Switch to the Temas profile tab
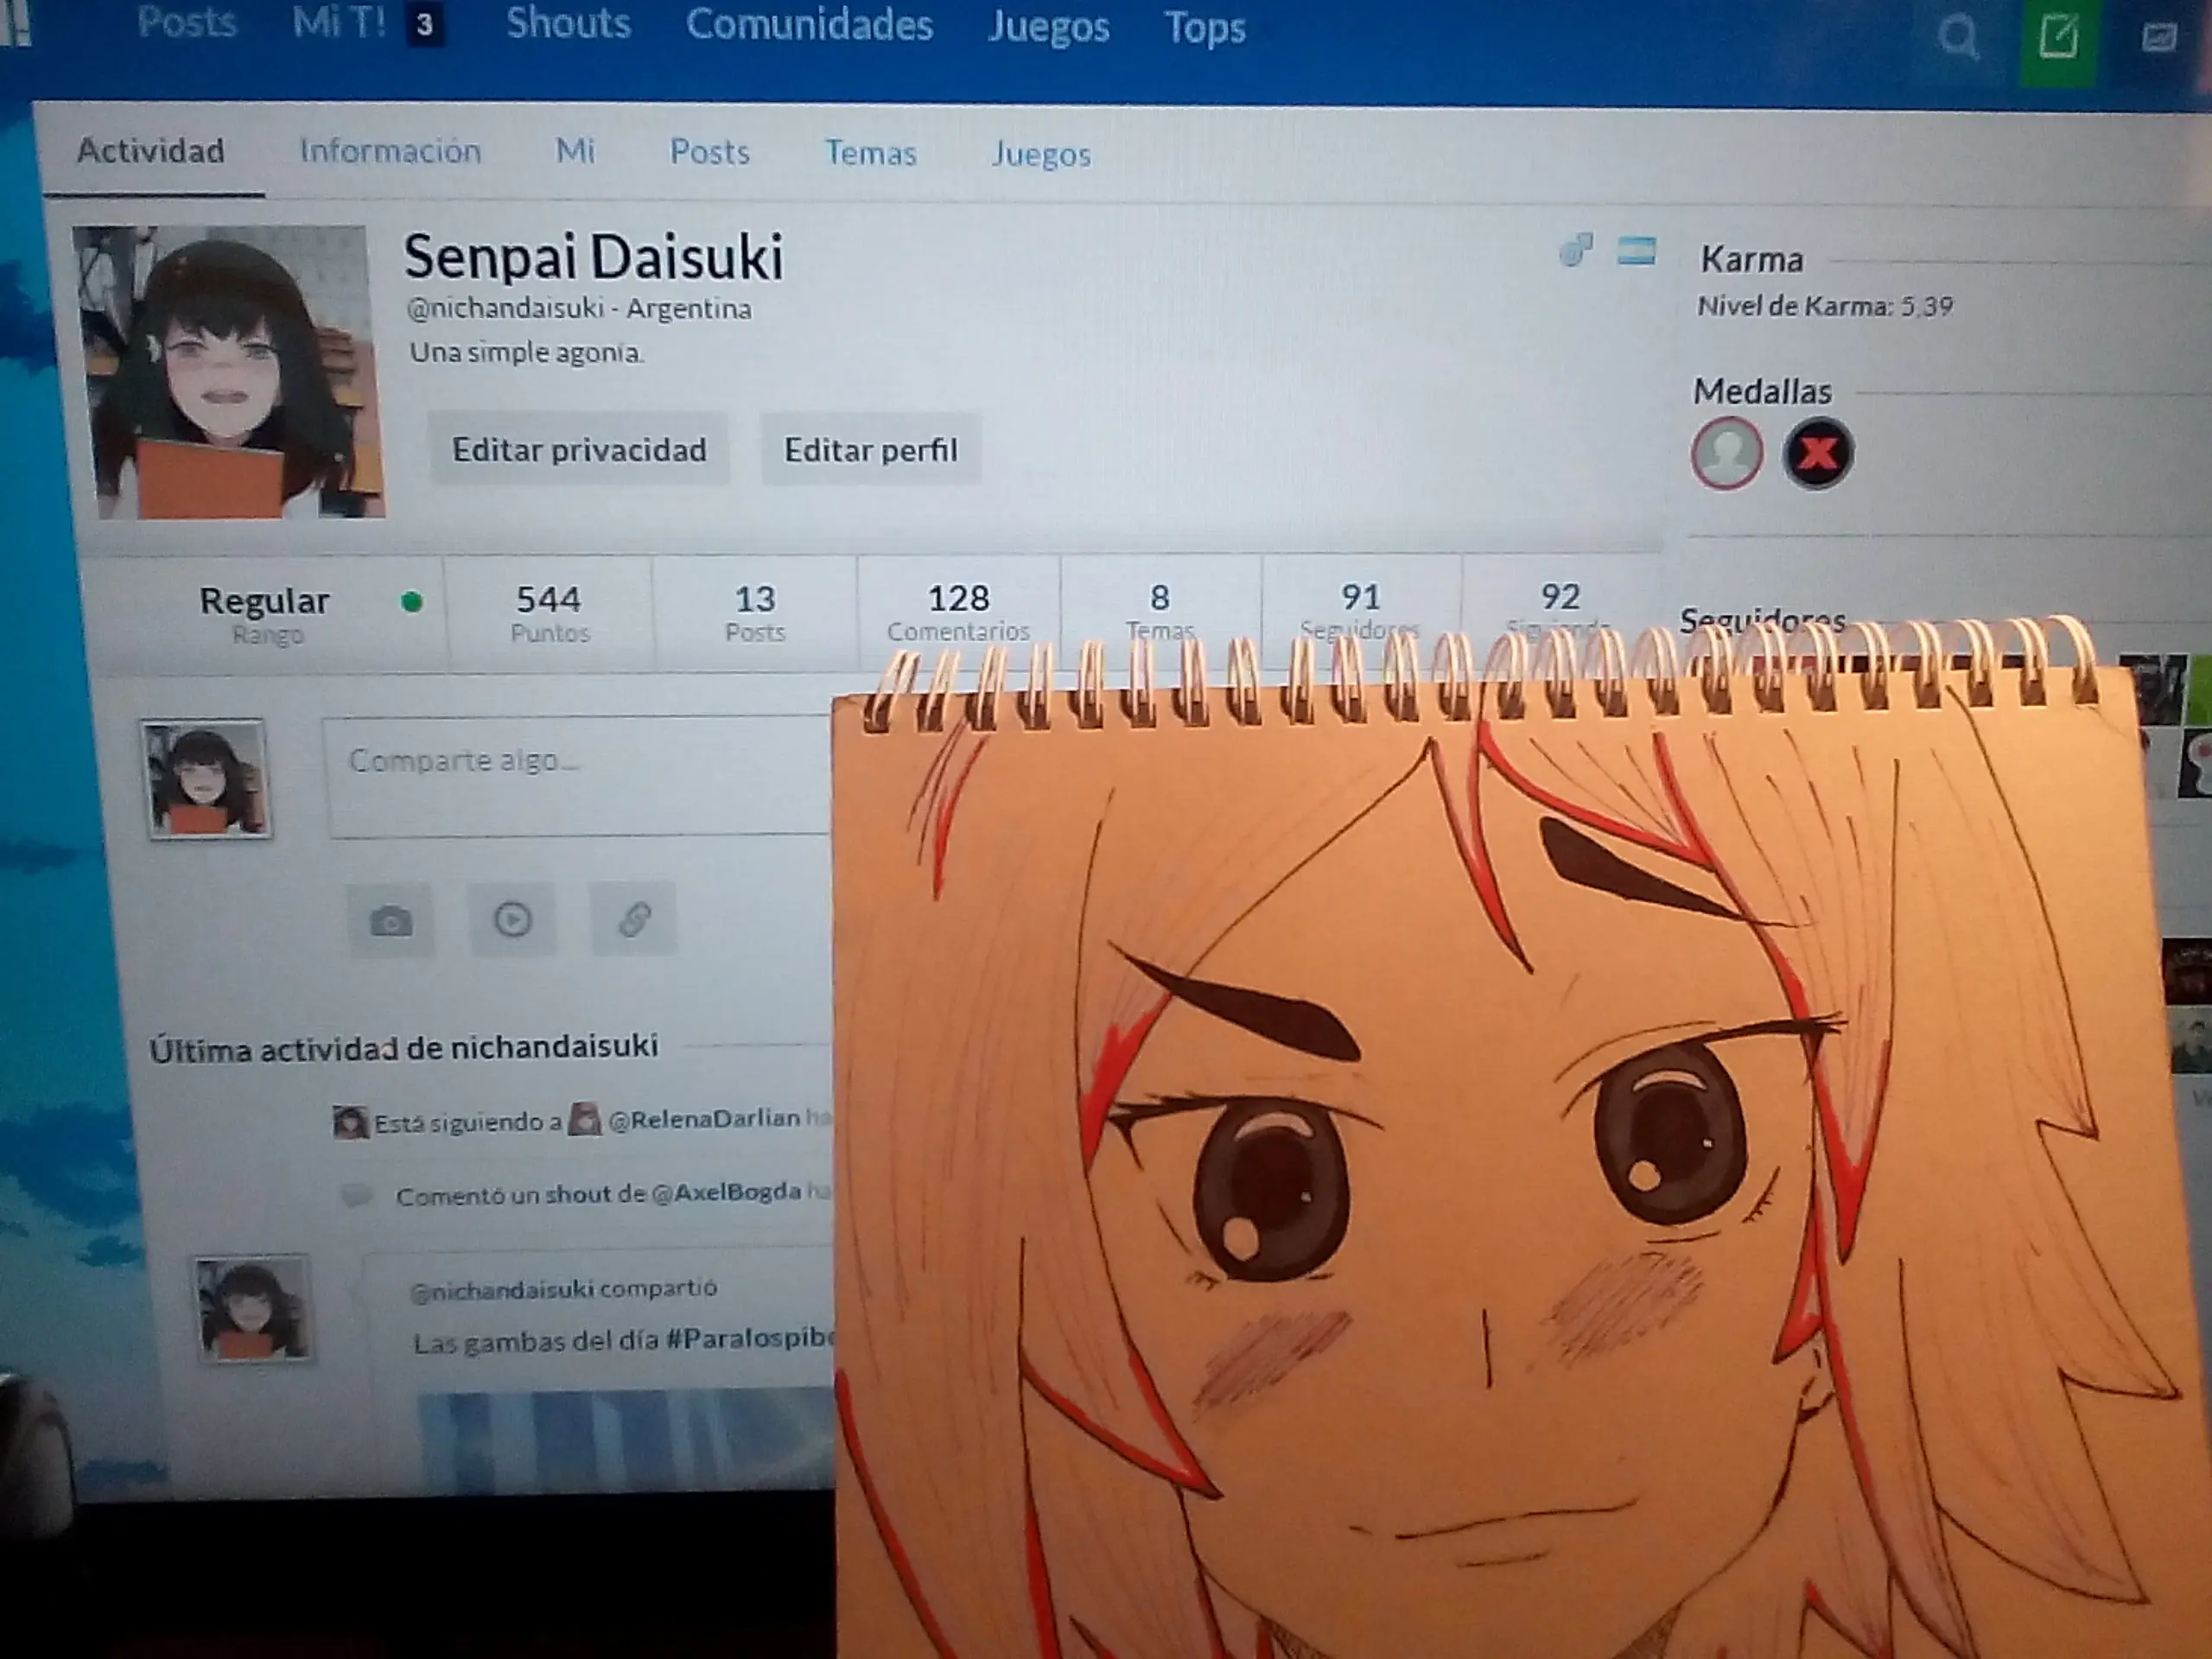 pos(870,153)
